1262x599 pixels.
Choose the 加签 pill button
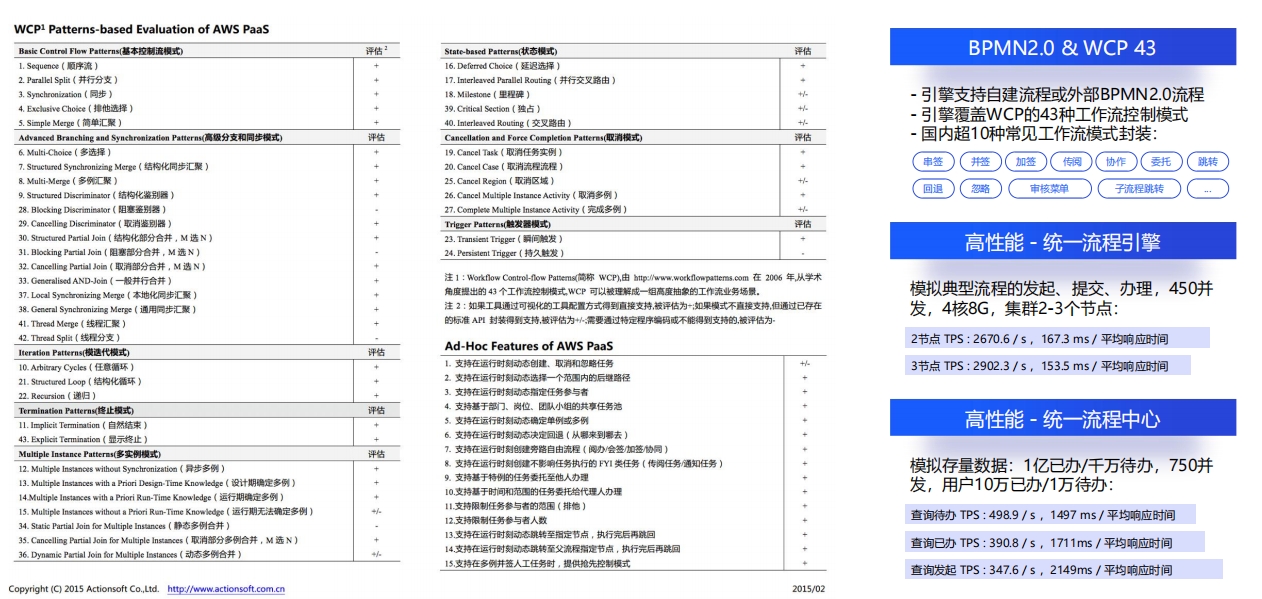pyautogui.click(x=1026, y=161)
